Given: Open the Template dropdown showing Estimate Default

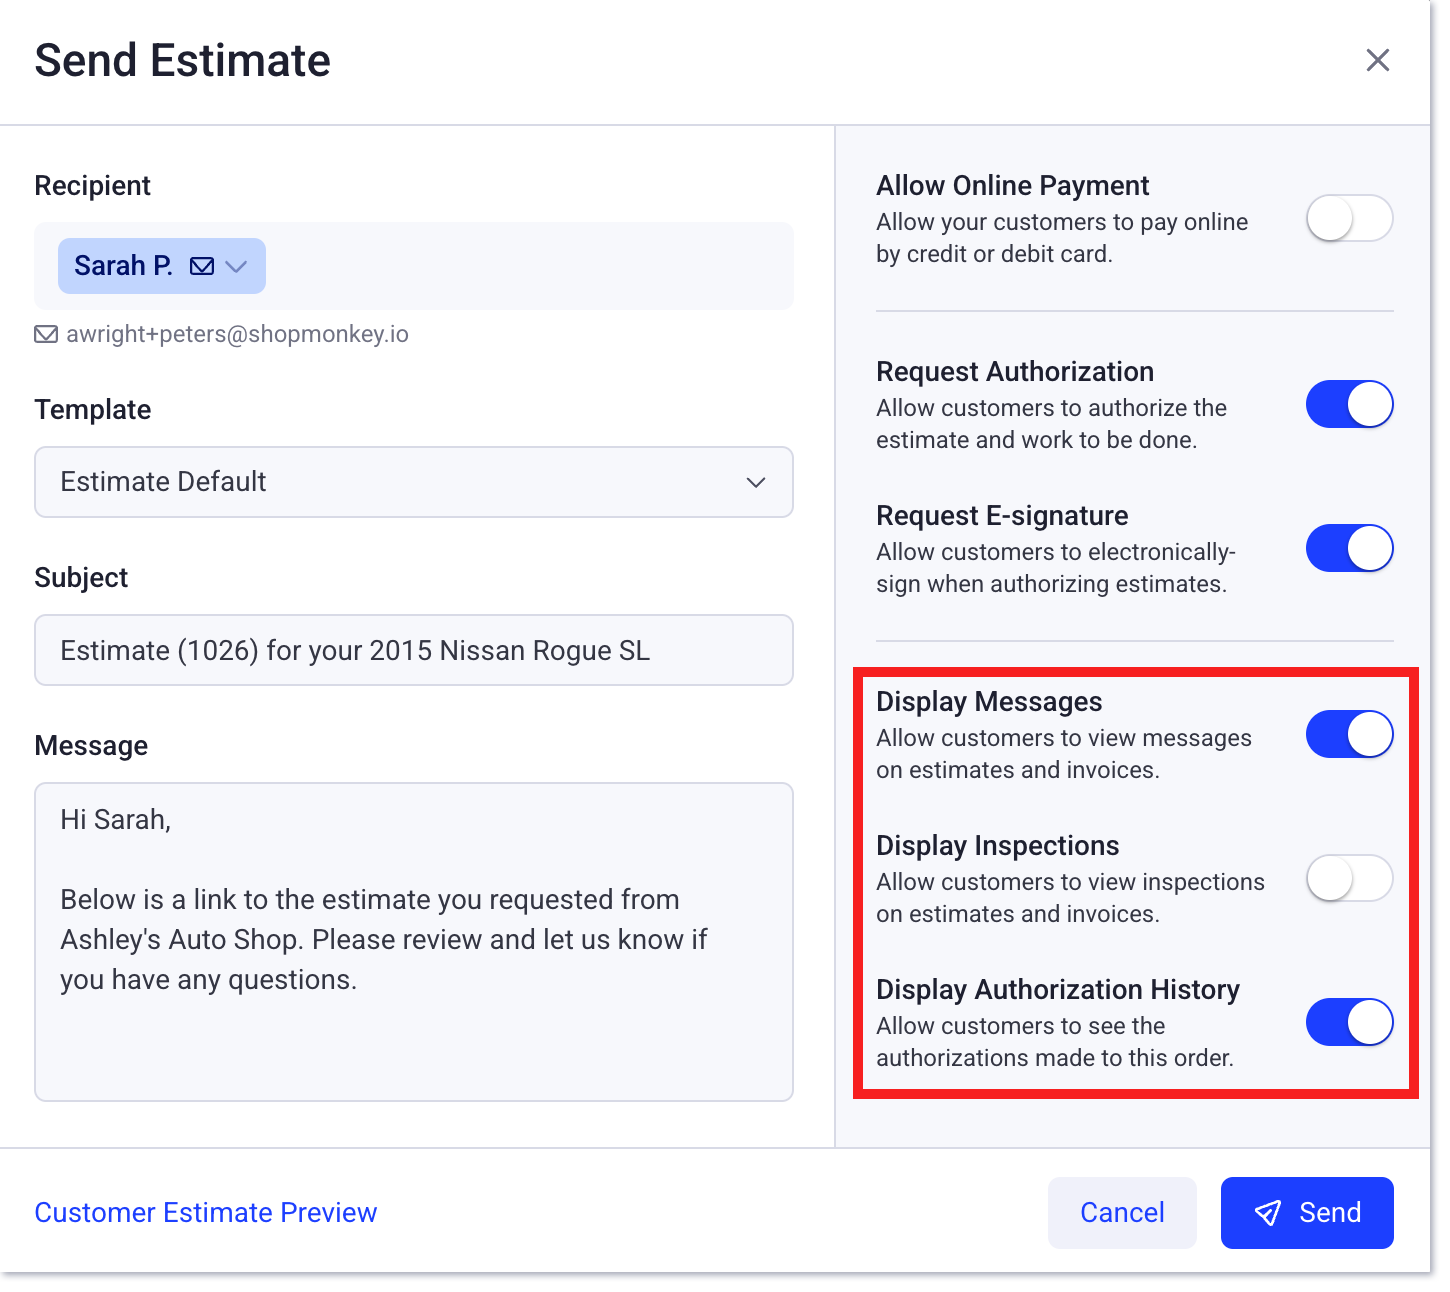Looking at the screenshot, I should (x=413, y=482).
